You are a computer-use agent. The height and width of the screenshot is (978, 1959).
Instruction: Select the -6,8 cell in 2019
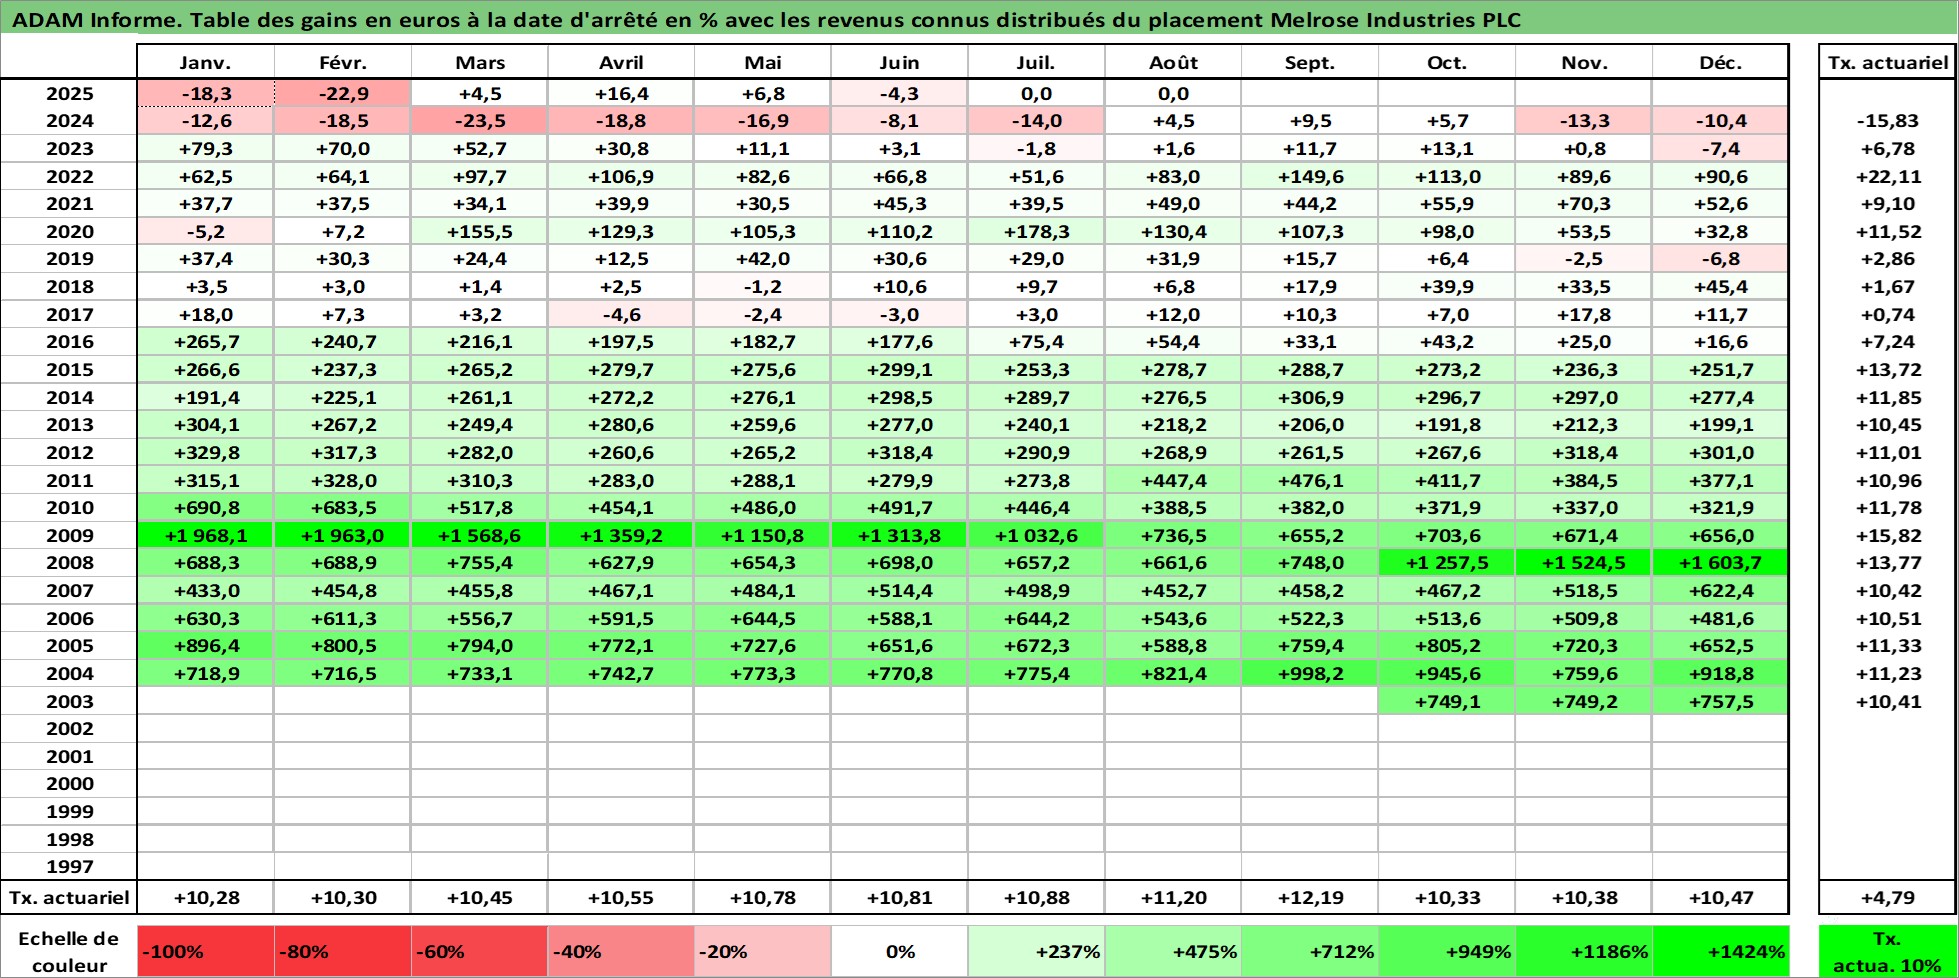tap(1720, 259)
